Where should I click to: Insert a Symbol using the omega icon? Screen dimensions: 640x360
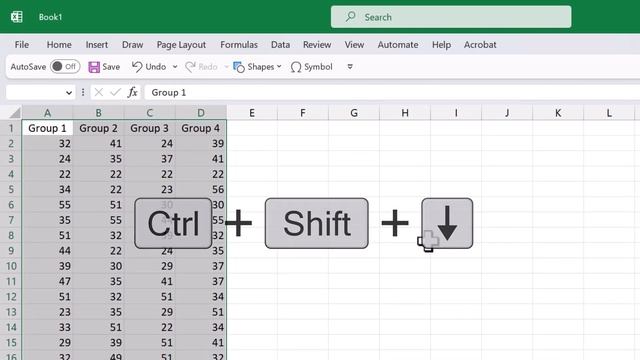coord(296,67)
